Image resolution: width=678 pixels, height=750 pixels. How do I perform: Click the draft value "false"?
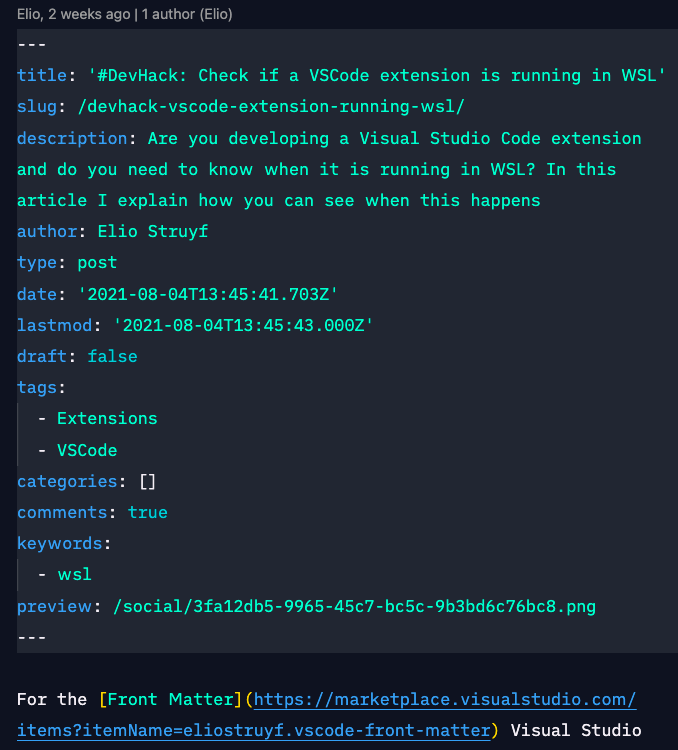[112, 356]
